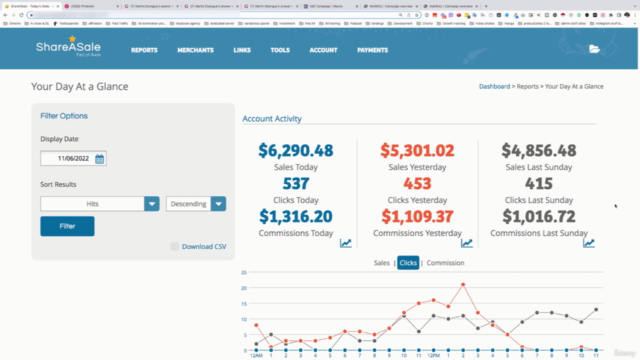Screen dimensions: 640x360
Task: Click the $1,316.20 Commissions Today value
Action: [296, 217]
